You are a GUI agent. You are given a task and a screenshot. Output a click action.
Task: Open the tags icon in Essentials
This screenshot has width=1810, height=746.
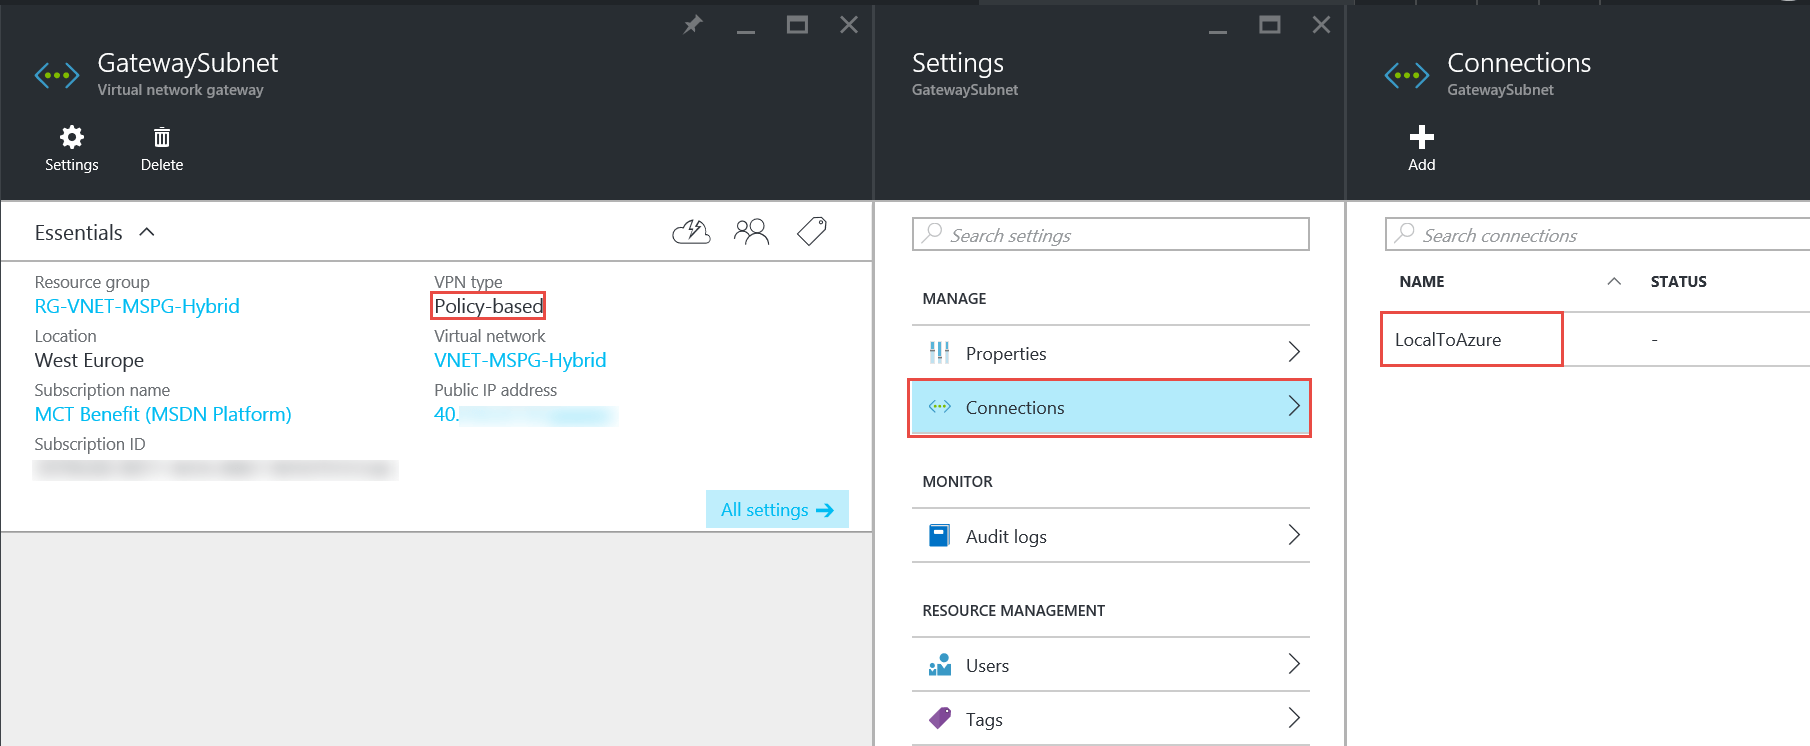pos(812,232)
